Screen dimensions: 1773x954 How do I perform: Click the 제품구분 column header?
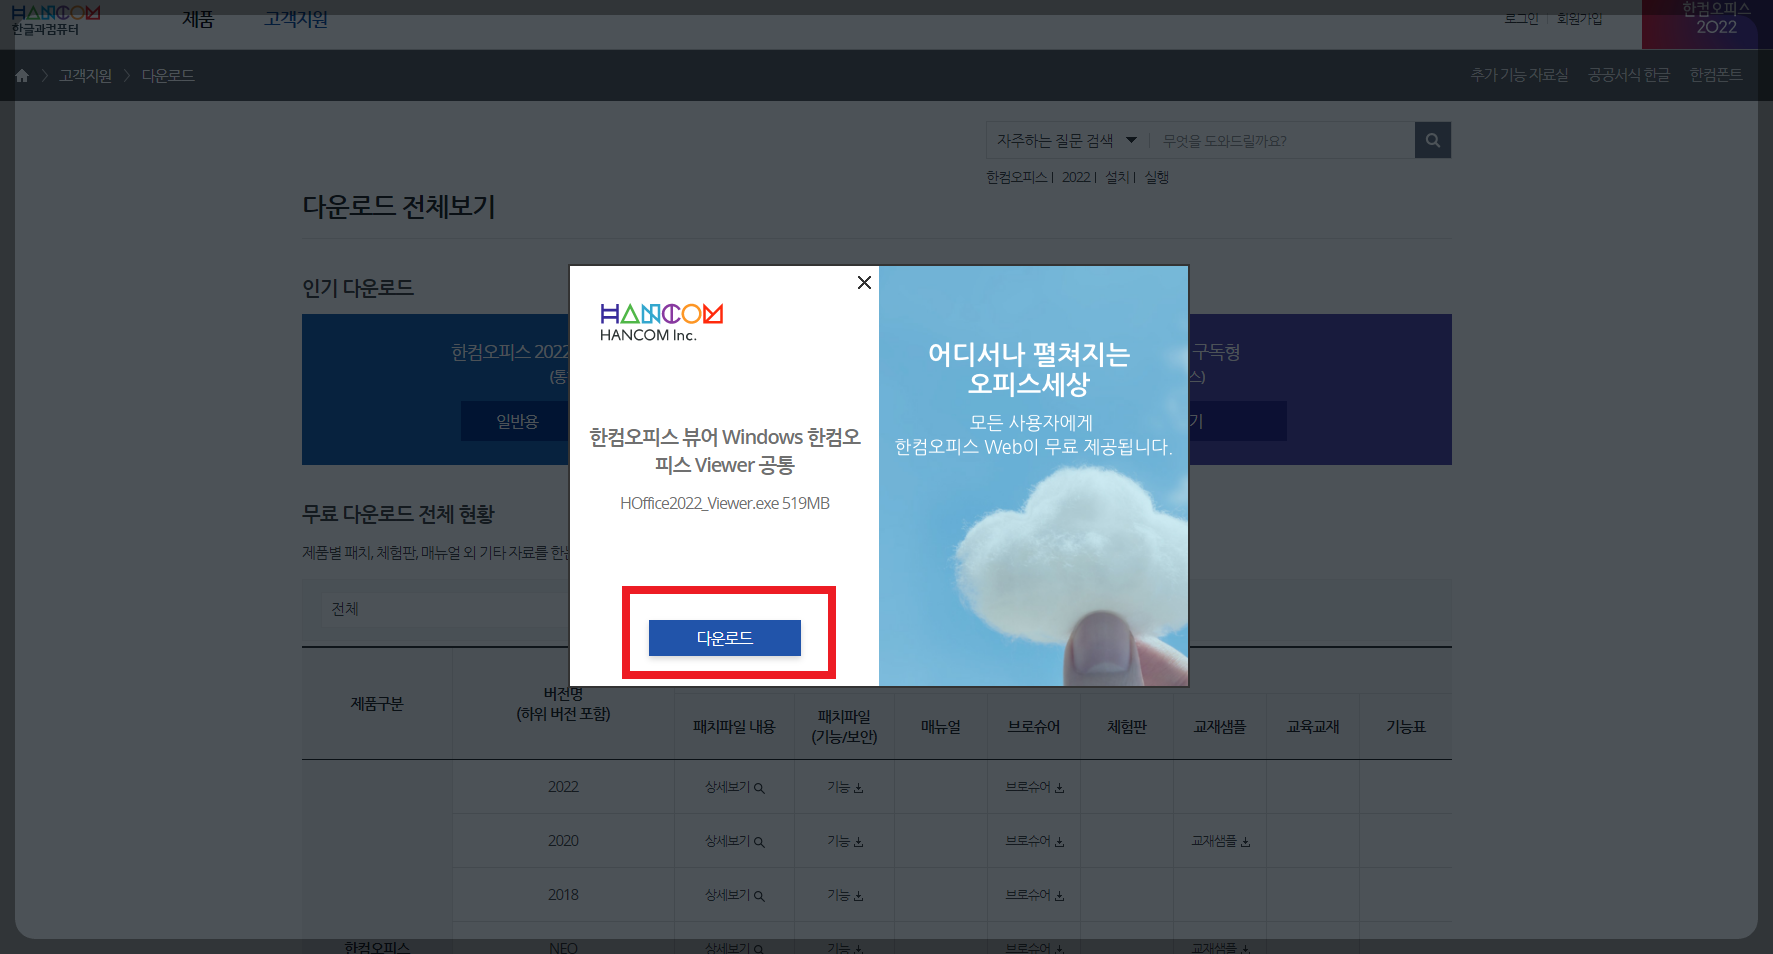pos(377,704)
